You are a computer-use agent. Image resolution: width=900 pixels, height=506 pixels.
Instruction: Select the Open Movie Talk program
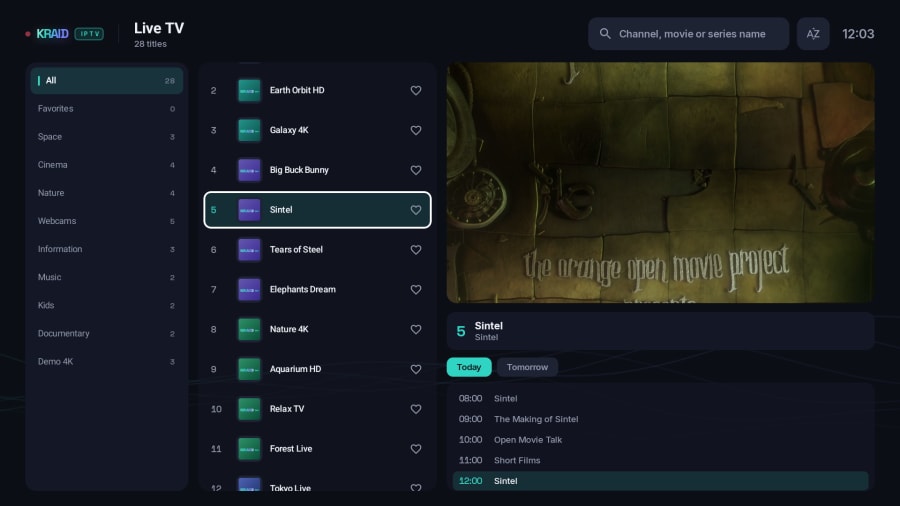[x=660, y=439]
